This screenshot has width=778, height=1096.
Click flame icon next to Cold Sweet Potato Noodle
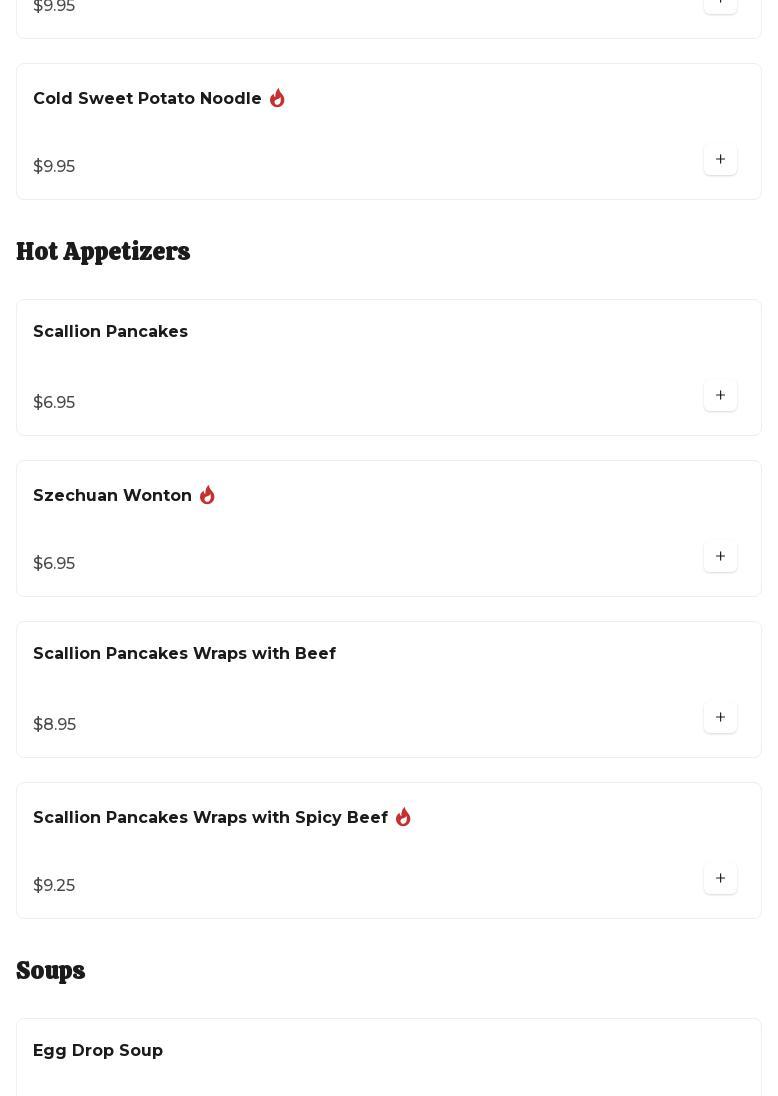(x=277, y=98)
